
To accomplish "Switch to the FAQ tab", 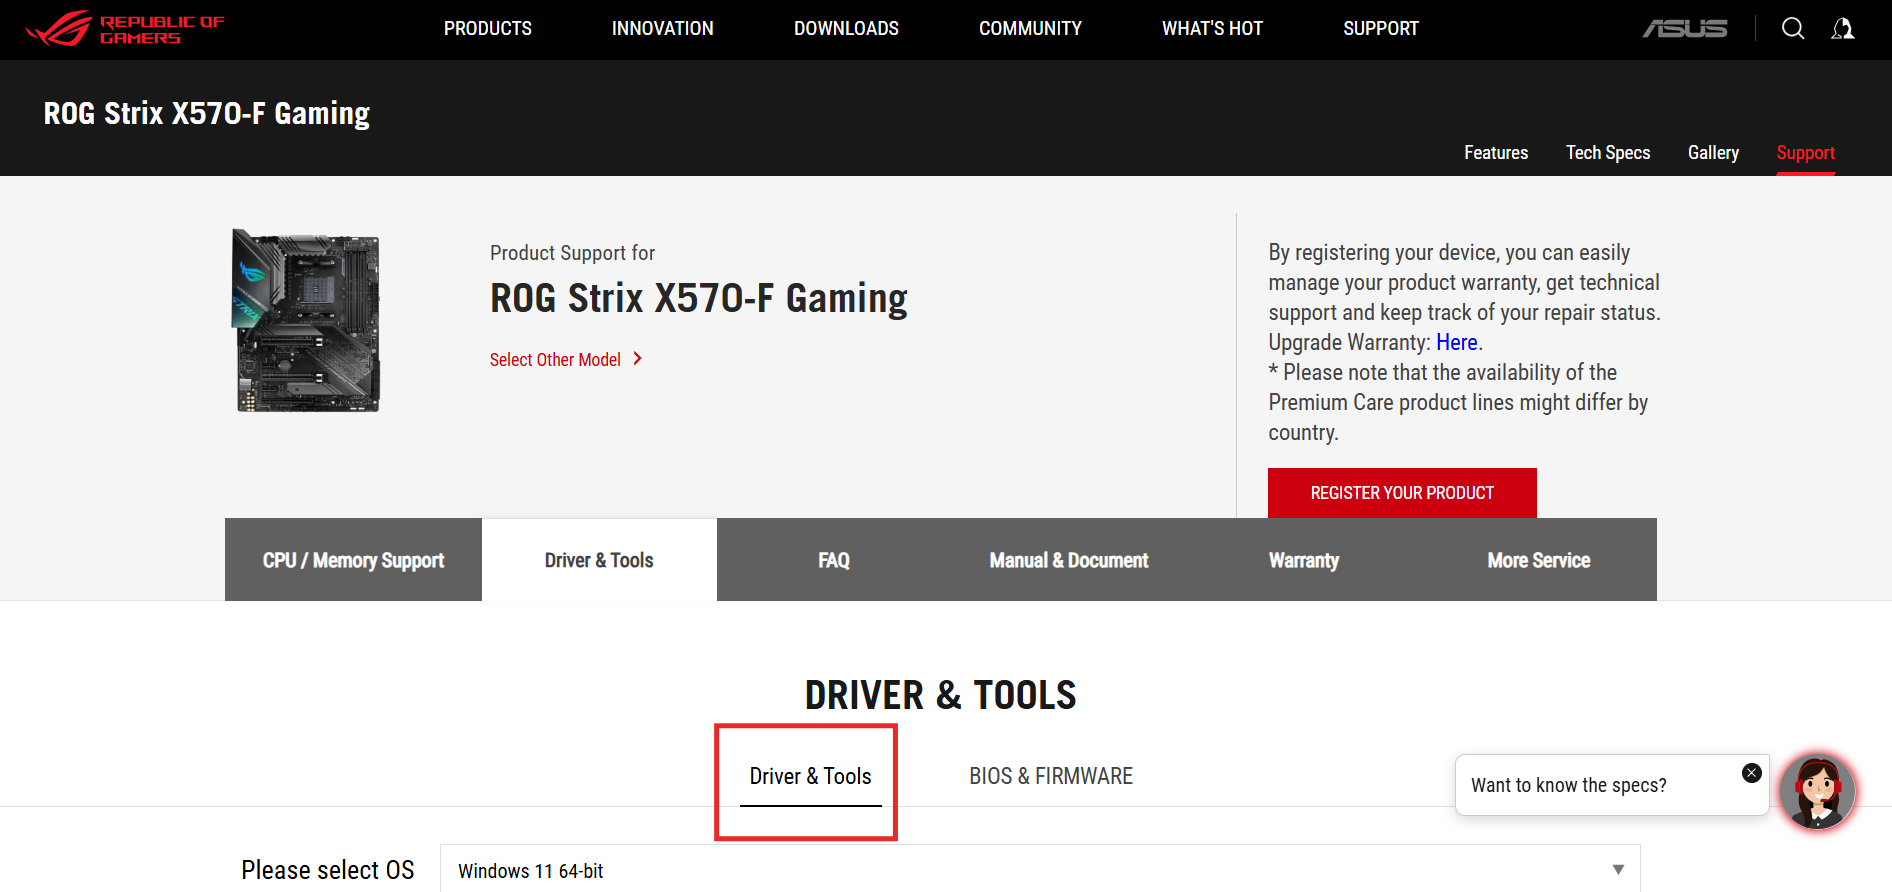I will [x=834, y=560].
